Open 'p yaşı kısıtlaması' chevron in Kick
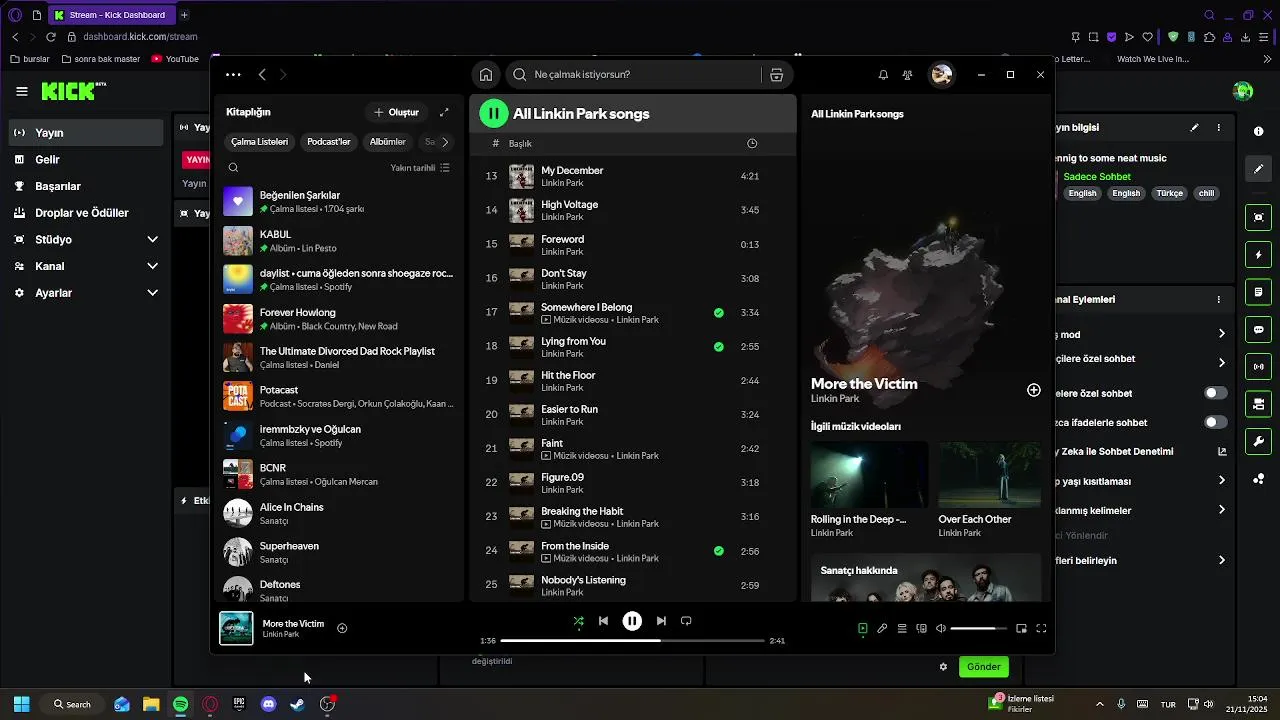The image size is (1280, 720). pyautogui.click(x=1221, y=481)
